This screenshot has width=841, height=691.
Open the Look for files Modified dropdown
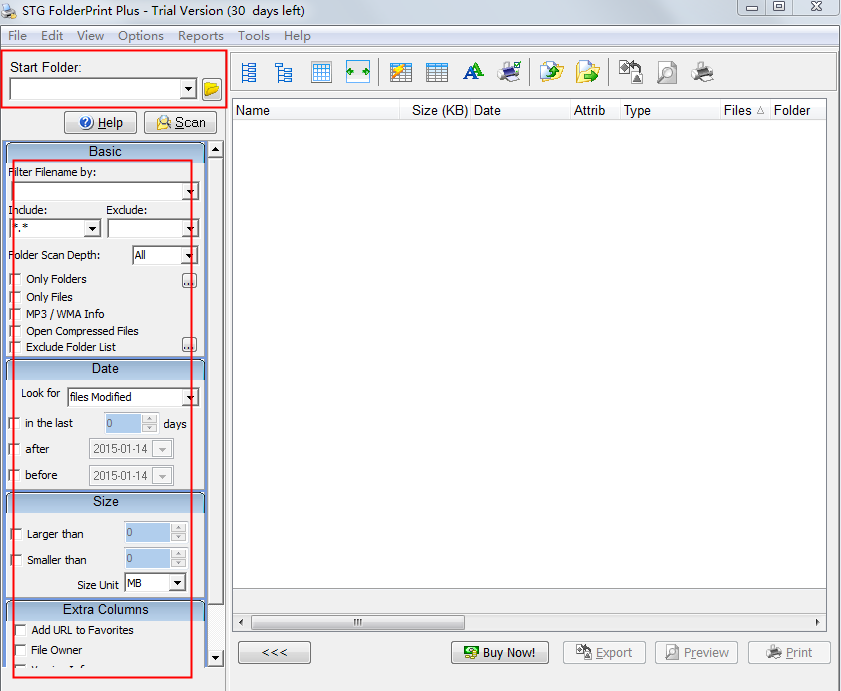pyautogui.click(x=190, y=398)
